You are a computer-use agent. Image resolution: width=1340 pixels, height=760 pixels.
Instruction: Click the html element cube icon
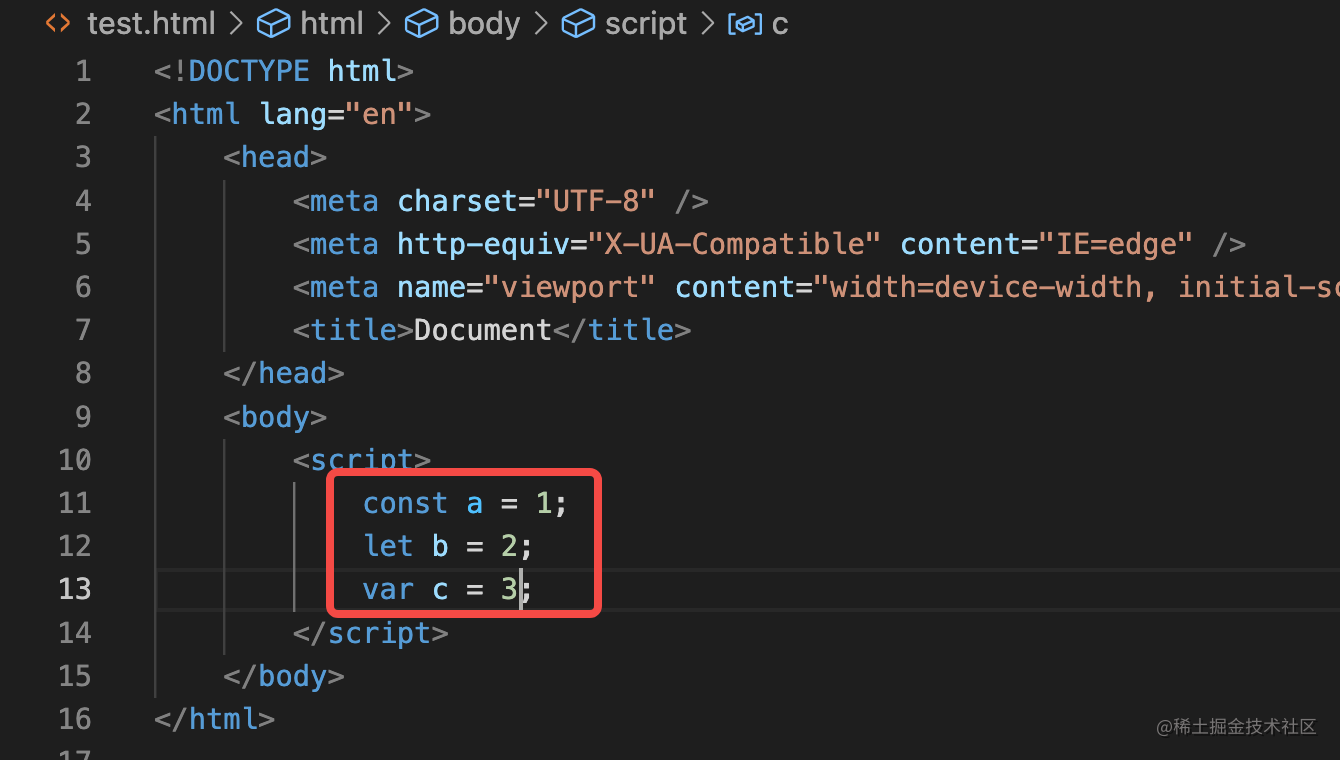[274, 23]
